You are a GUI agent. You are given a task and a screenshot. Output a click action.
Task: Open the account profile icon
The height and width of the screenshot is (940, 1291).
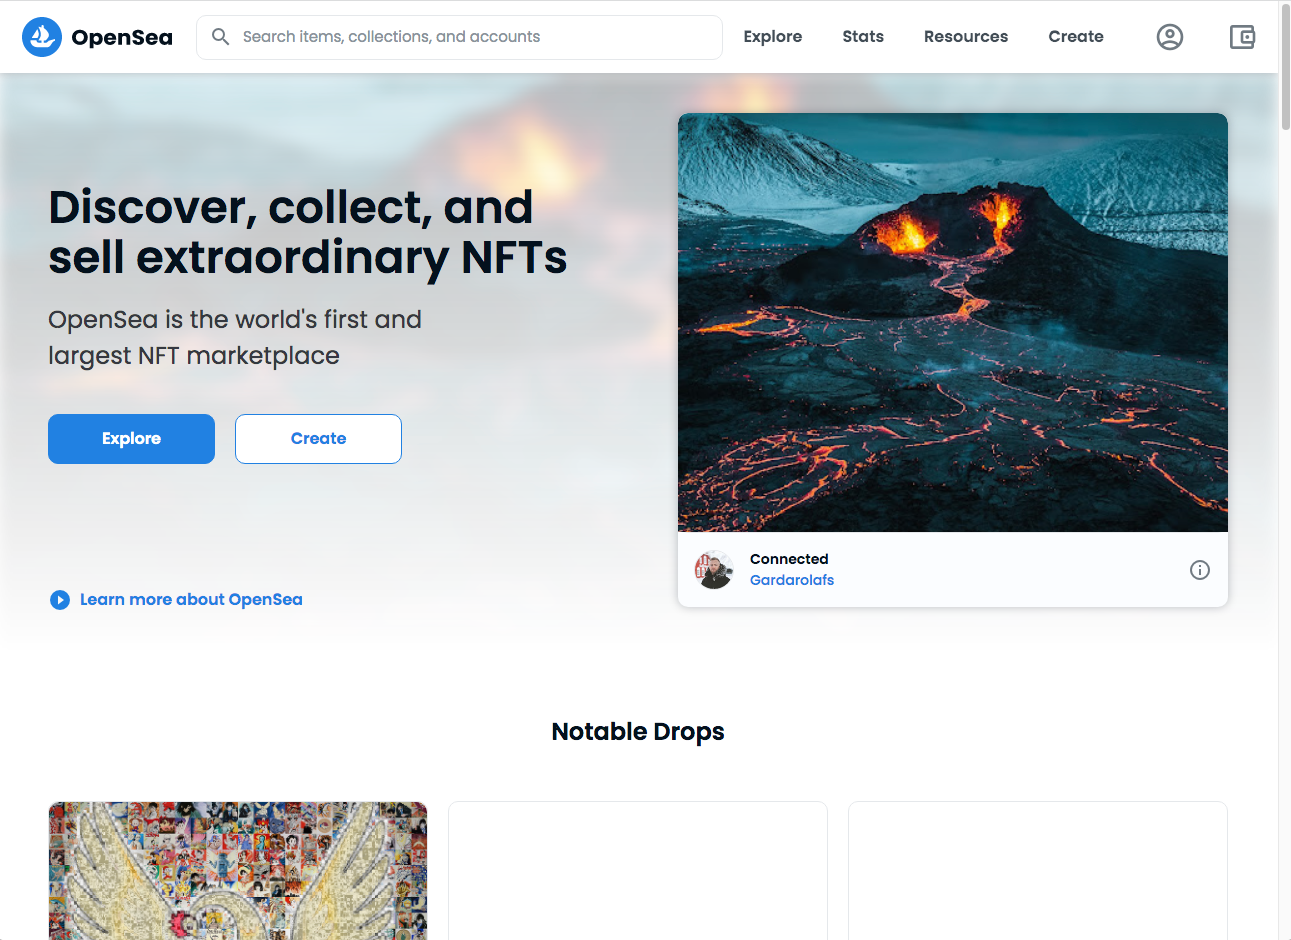pos(1170,37)
